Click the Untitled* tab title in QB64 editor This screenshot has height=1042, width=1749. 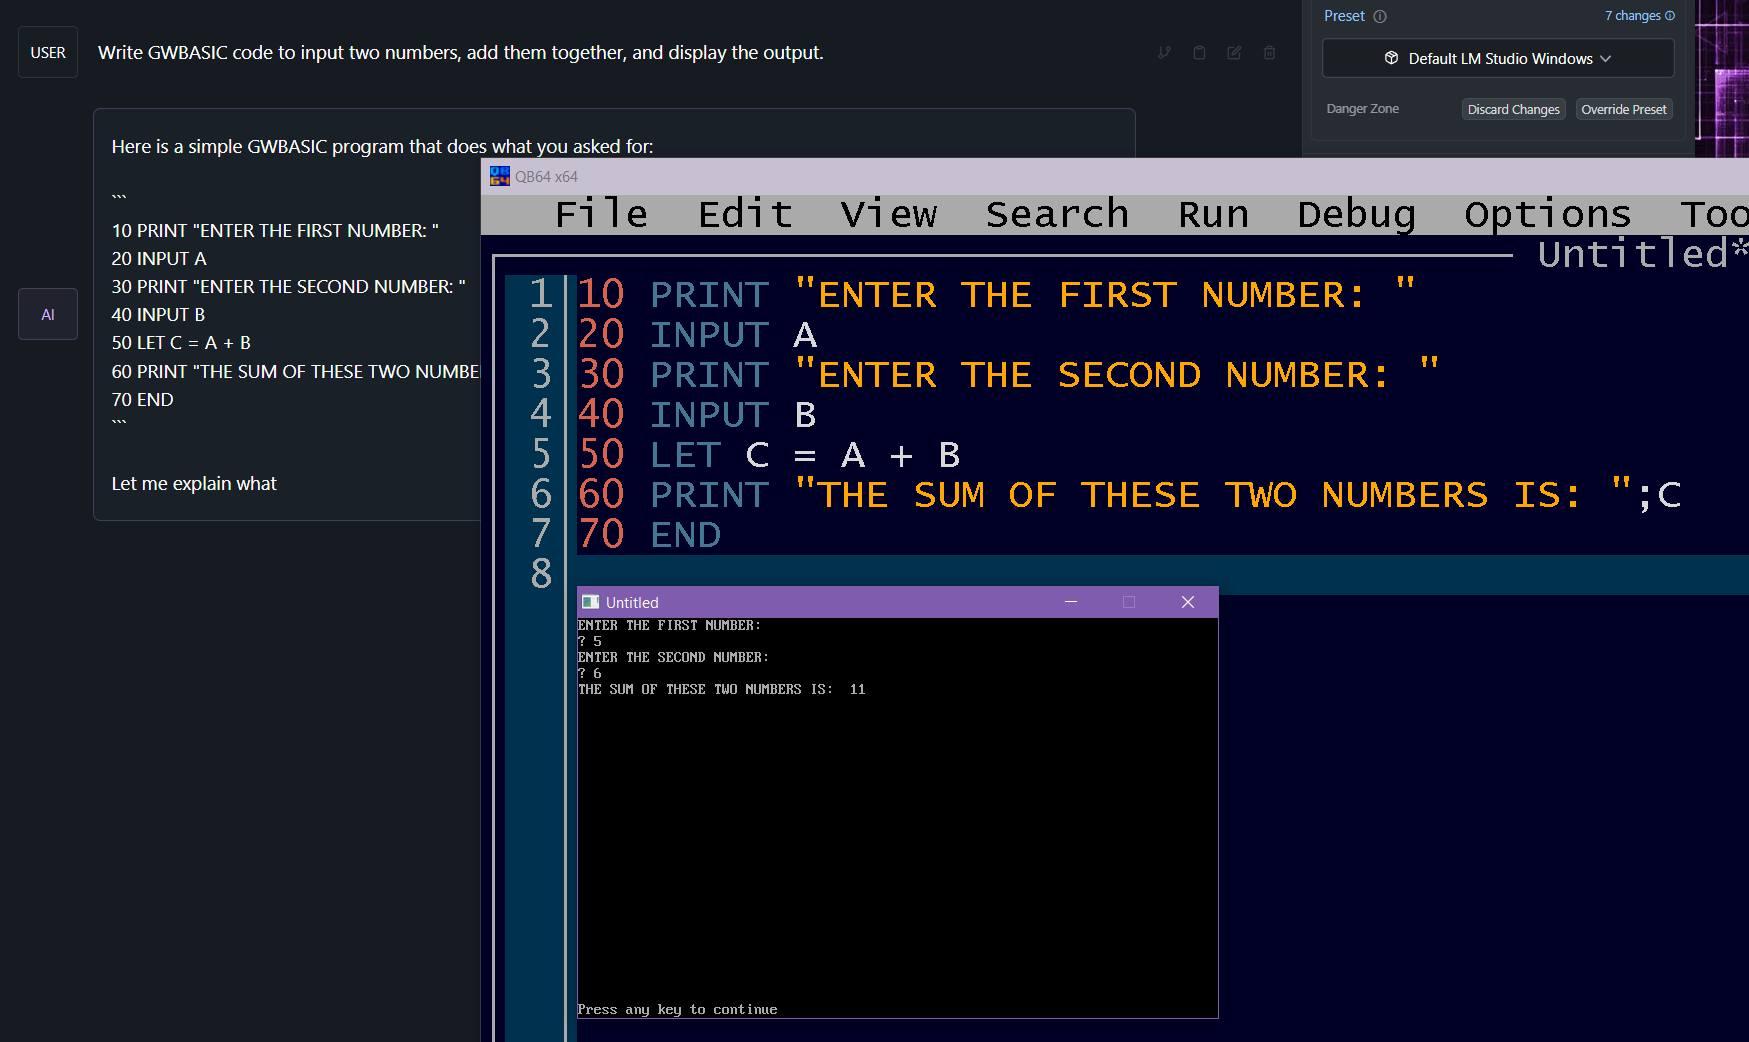1643,254
